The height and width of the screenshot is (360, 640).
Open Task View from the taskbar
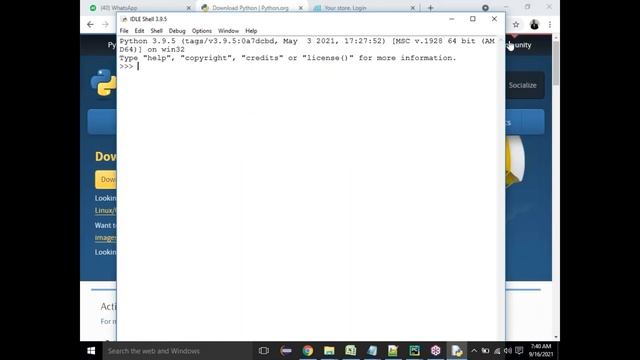[x=264, y=351]
